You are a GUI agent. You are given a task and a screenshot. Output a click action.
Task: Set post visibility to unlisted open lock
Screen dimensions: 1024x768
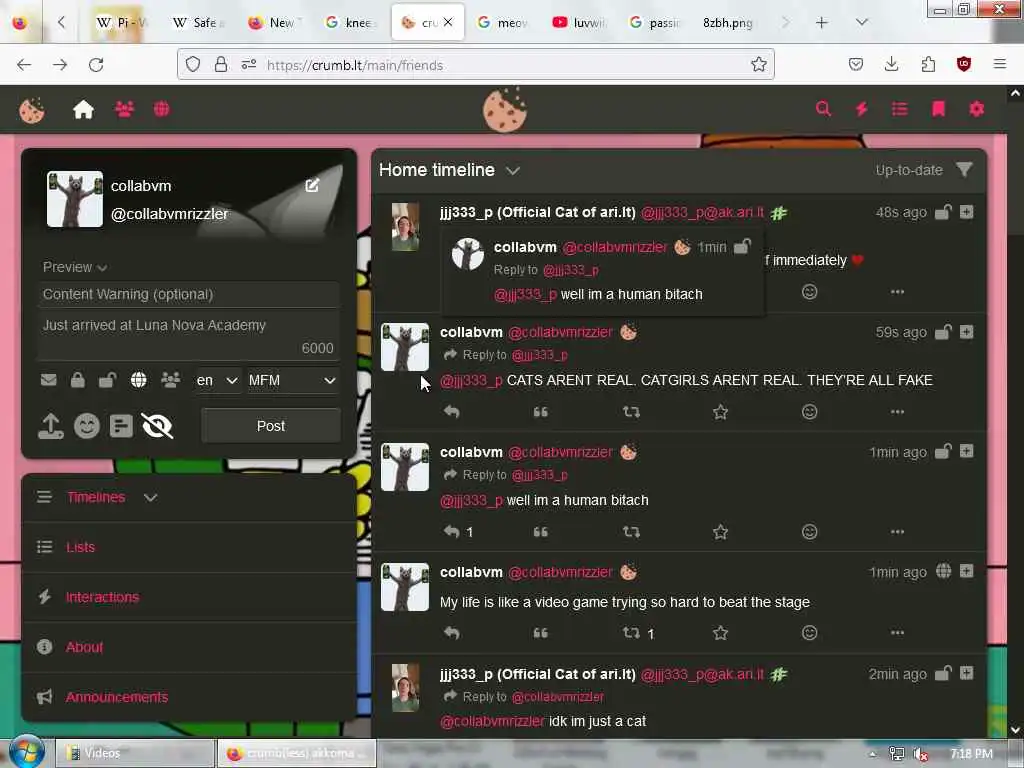107,380
